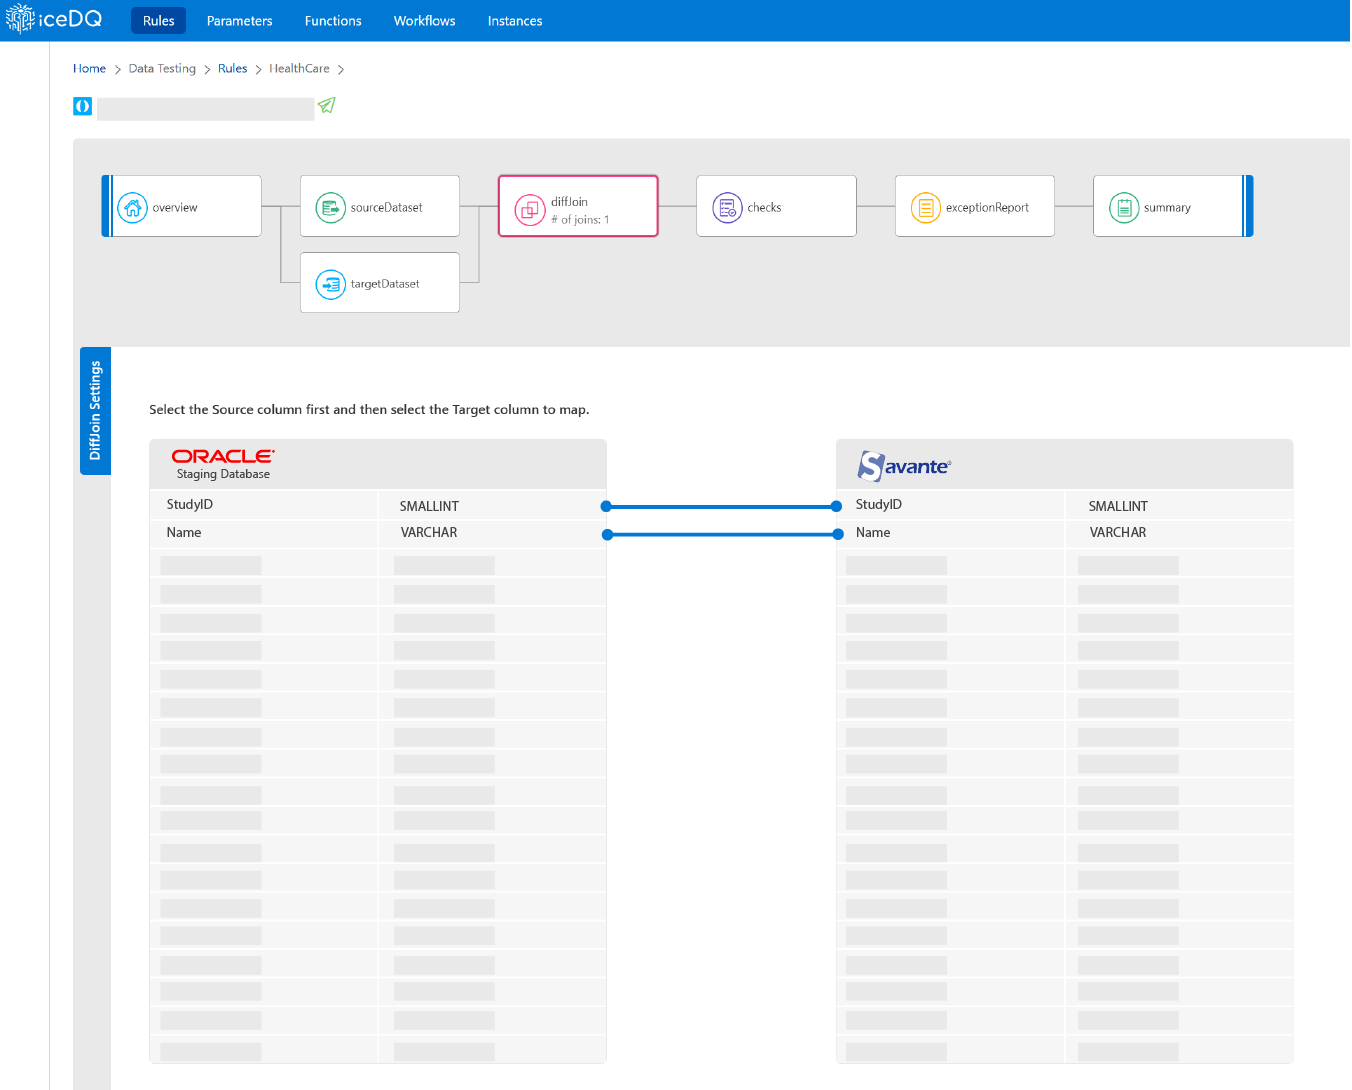1352x1090 pixels.
Task: Open the overview step home icon
Action: 132,206
